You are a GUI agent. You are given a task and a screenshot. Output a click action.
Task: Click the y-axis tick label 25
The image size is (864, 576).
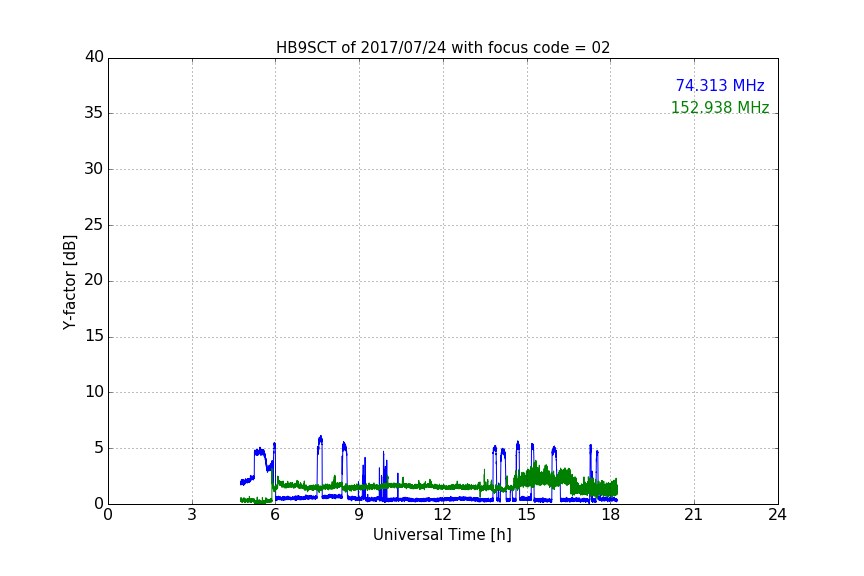tap(94, 224)
